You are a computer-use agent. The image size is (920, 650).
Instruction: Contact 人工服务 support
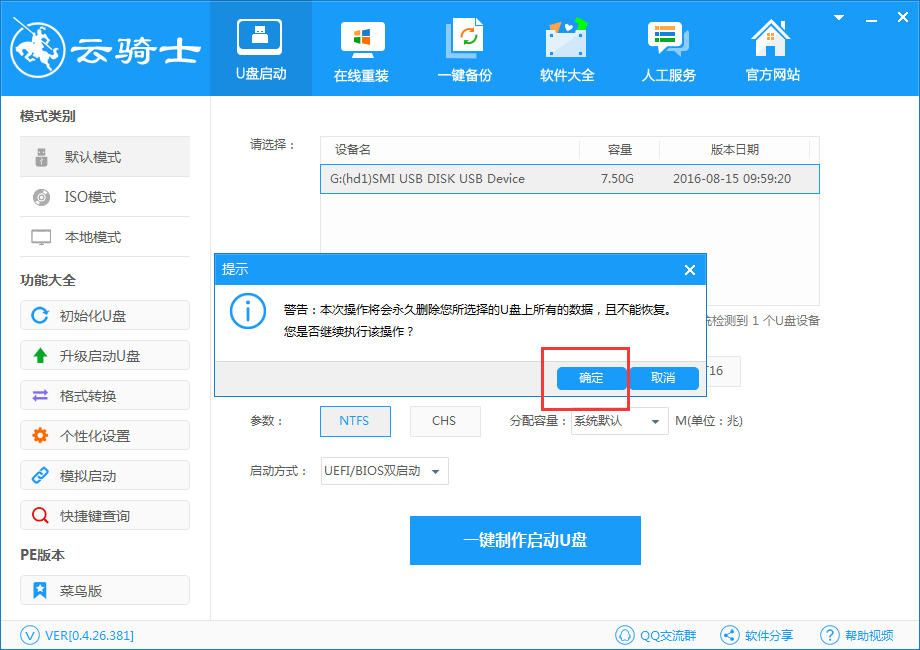(668, 48)
